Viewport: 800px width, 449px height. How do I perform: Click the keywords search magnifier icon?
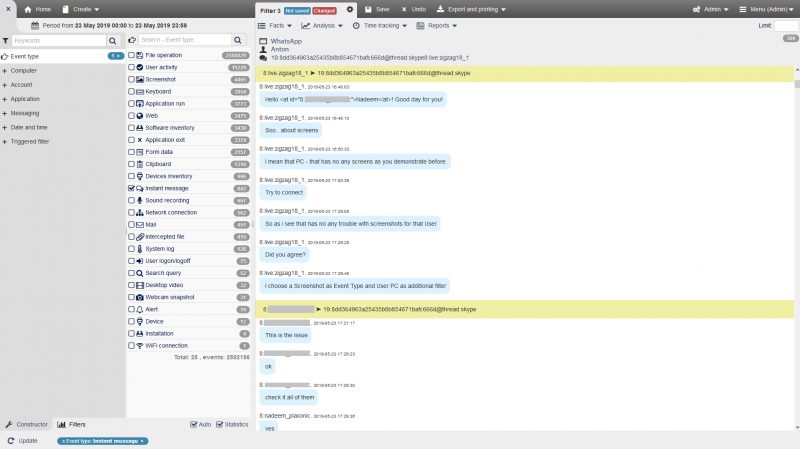[x=113, y=40]
